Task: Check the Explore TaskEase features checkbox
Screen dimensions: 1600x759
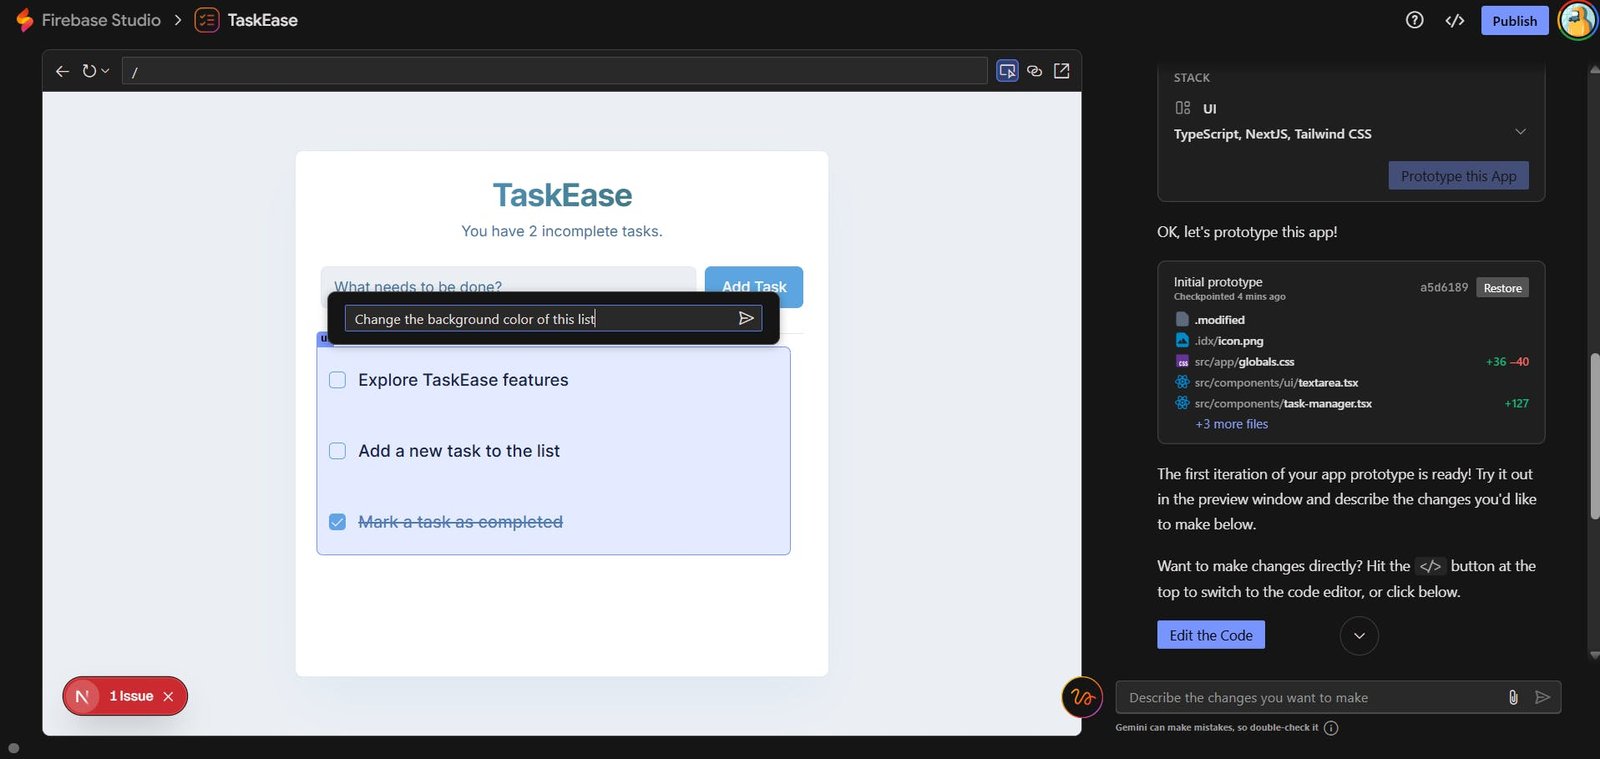Action: click(x=338, y=380)
